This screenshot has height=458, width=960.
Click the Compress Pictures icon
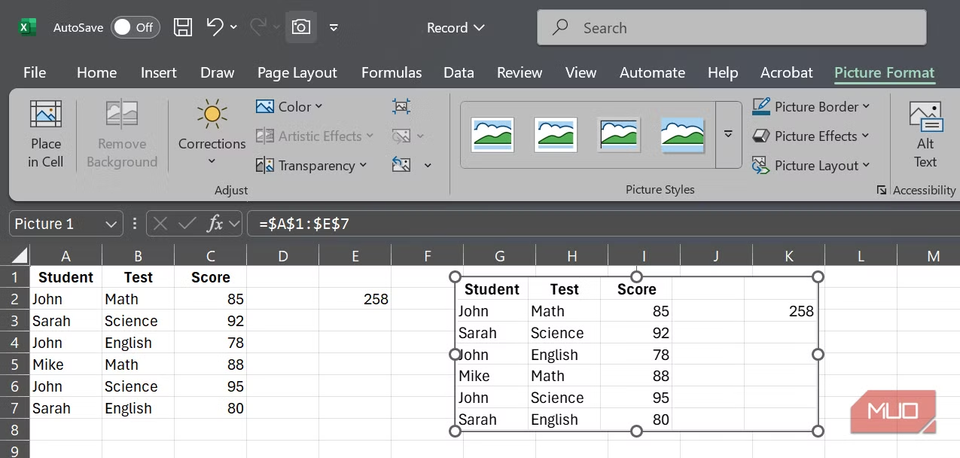click(401, 106)
